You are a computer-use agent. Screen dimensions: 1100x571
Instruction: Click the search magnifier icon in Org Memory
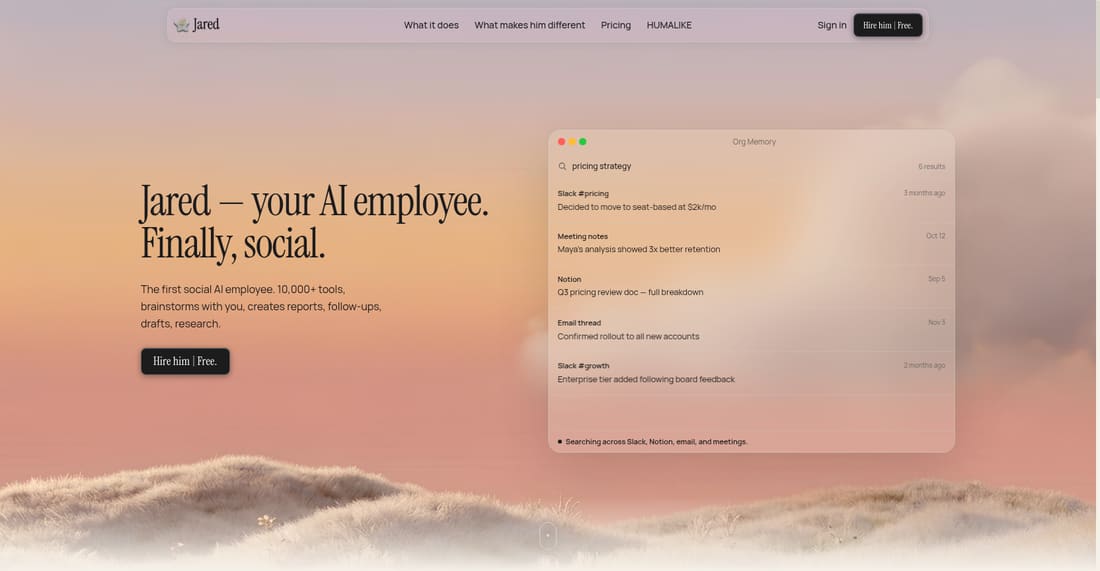click(562, 166)
